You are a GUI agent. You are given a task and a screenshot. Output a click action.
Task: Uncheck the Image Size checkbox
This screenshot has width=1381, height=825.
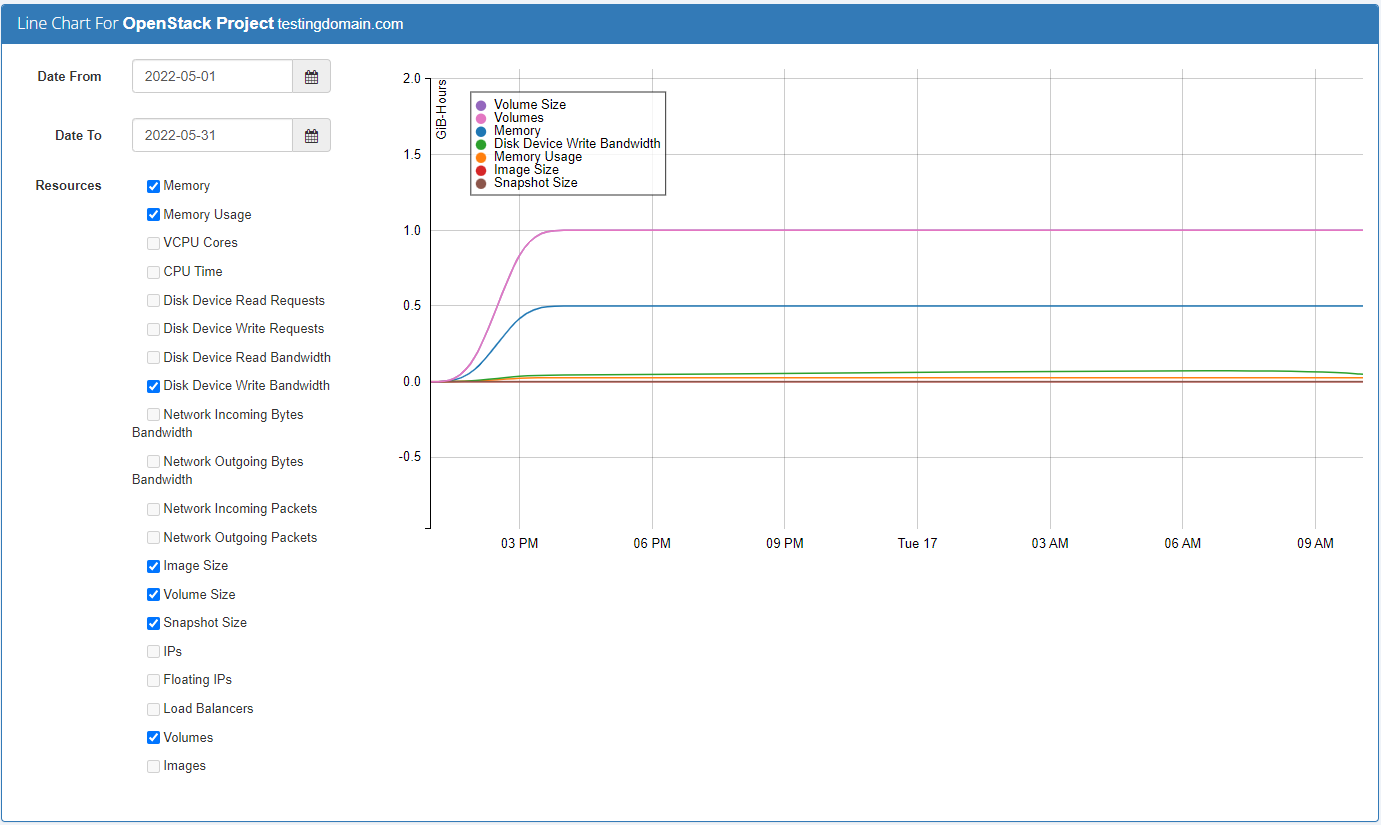tap(153, 566)
